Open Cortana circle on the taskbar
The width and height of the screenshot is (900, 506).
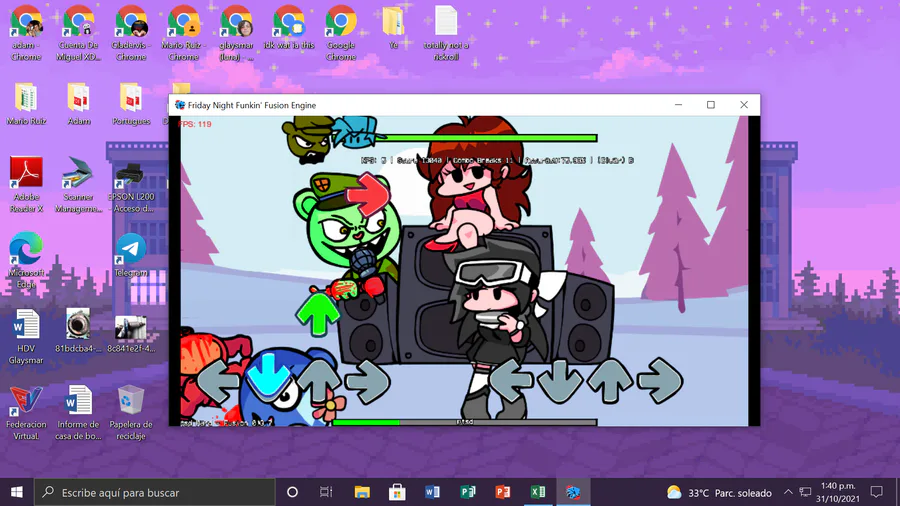tap(292, 492)
